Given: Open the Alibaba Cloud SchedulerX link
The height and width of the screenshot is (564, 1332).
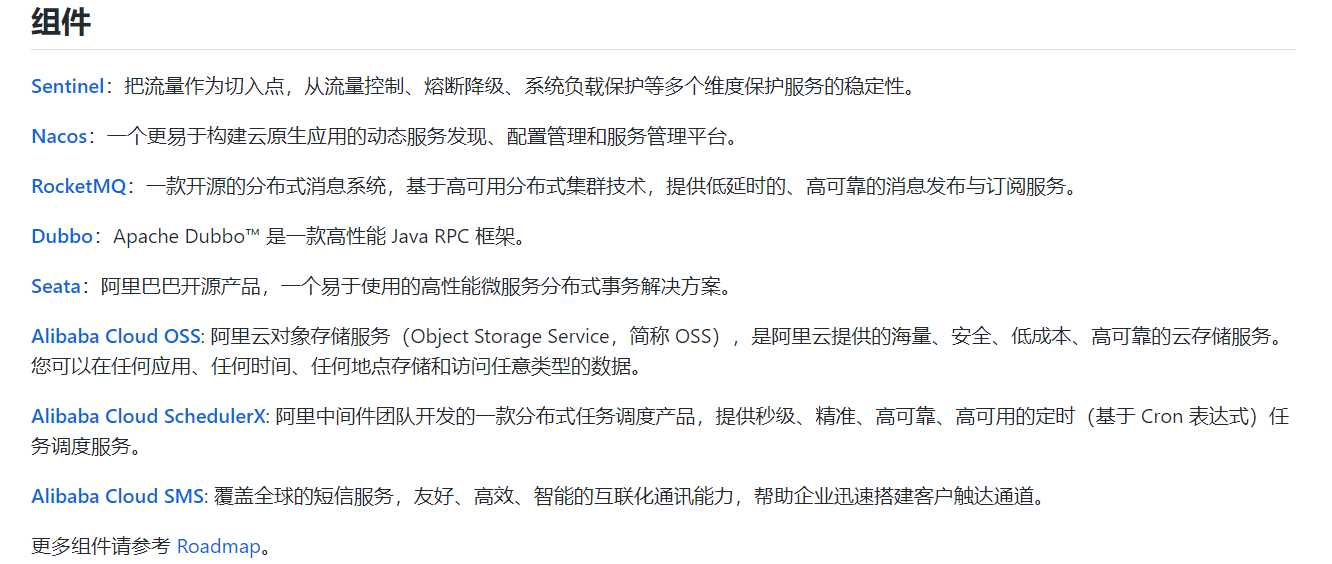Looking at the screenshot, I should (x=149, y=416).
